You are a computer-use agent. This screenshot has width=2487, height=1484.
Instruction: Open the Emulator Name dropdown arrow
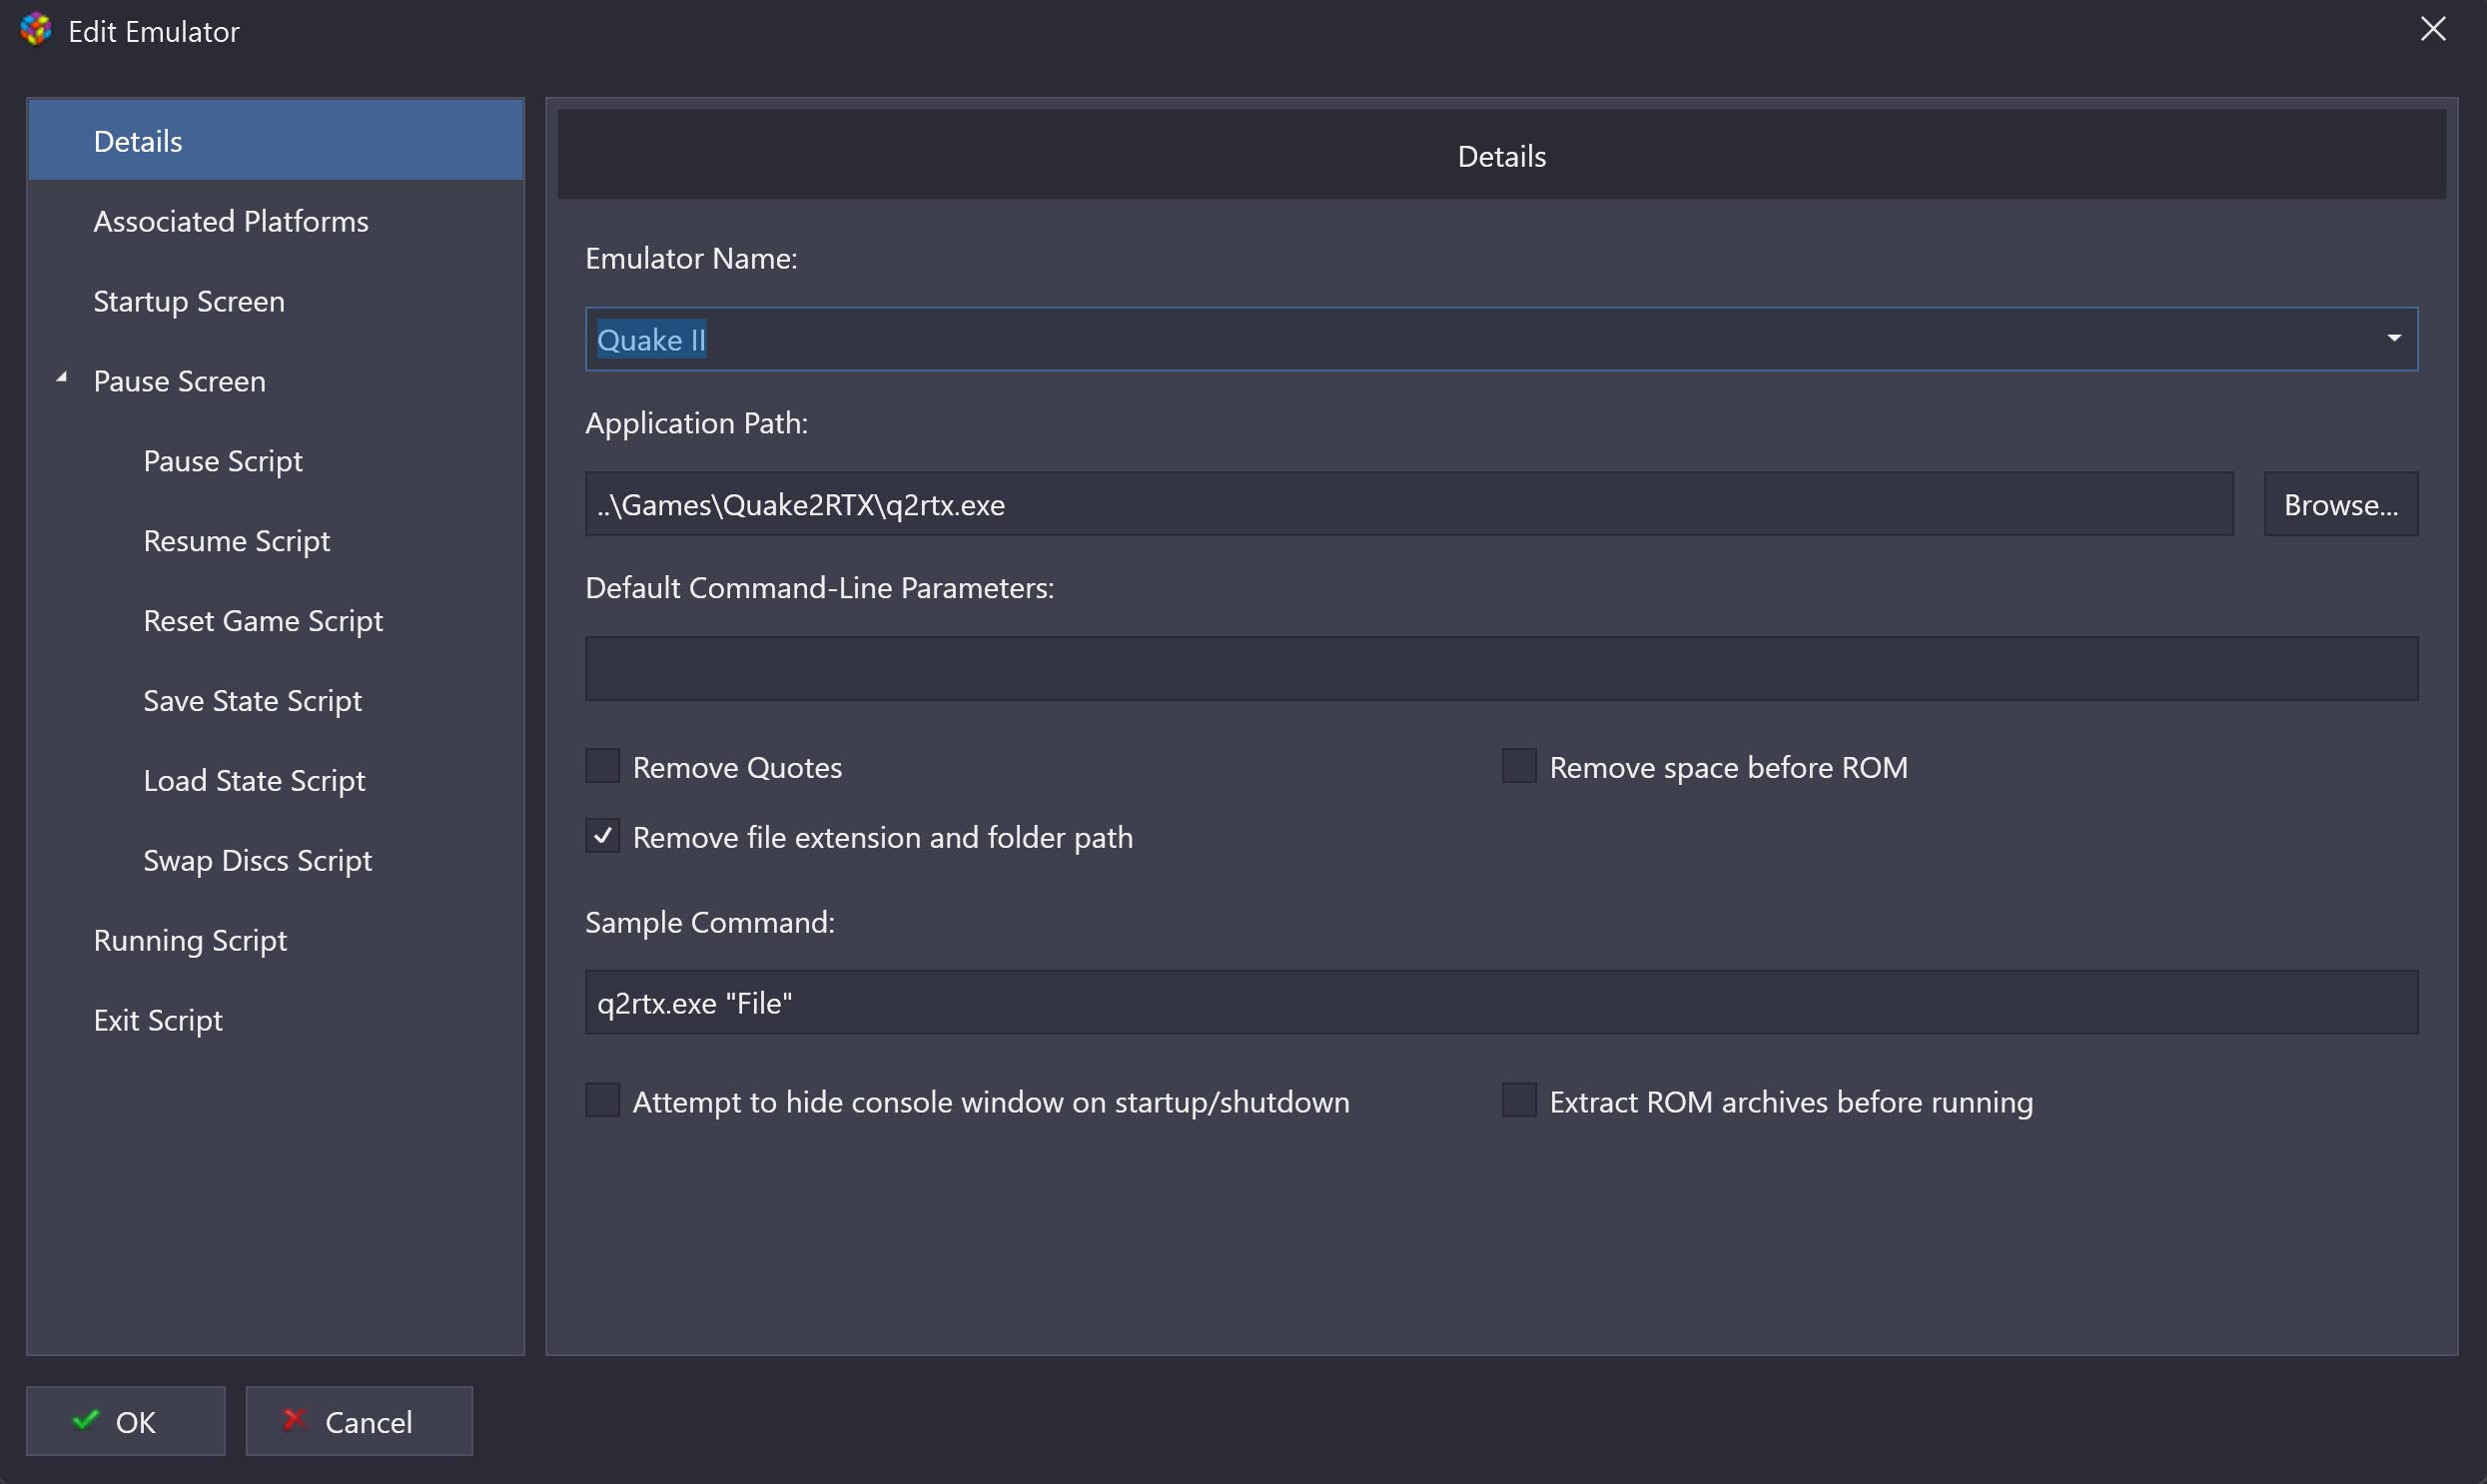pyautogui.click(x=2394, y=339)
